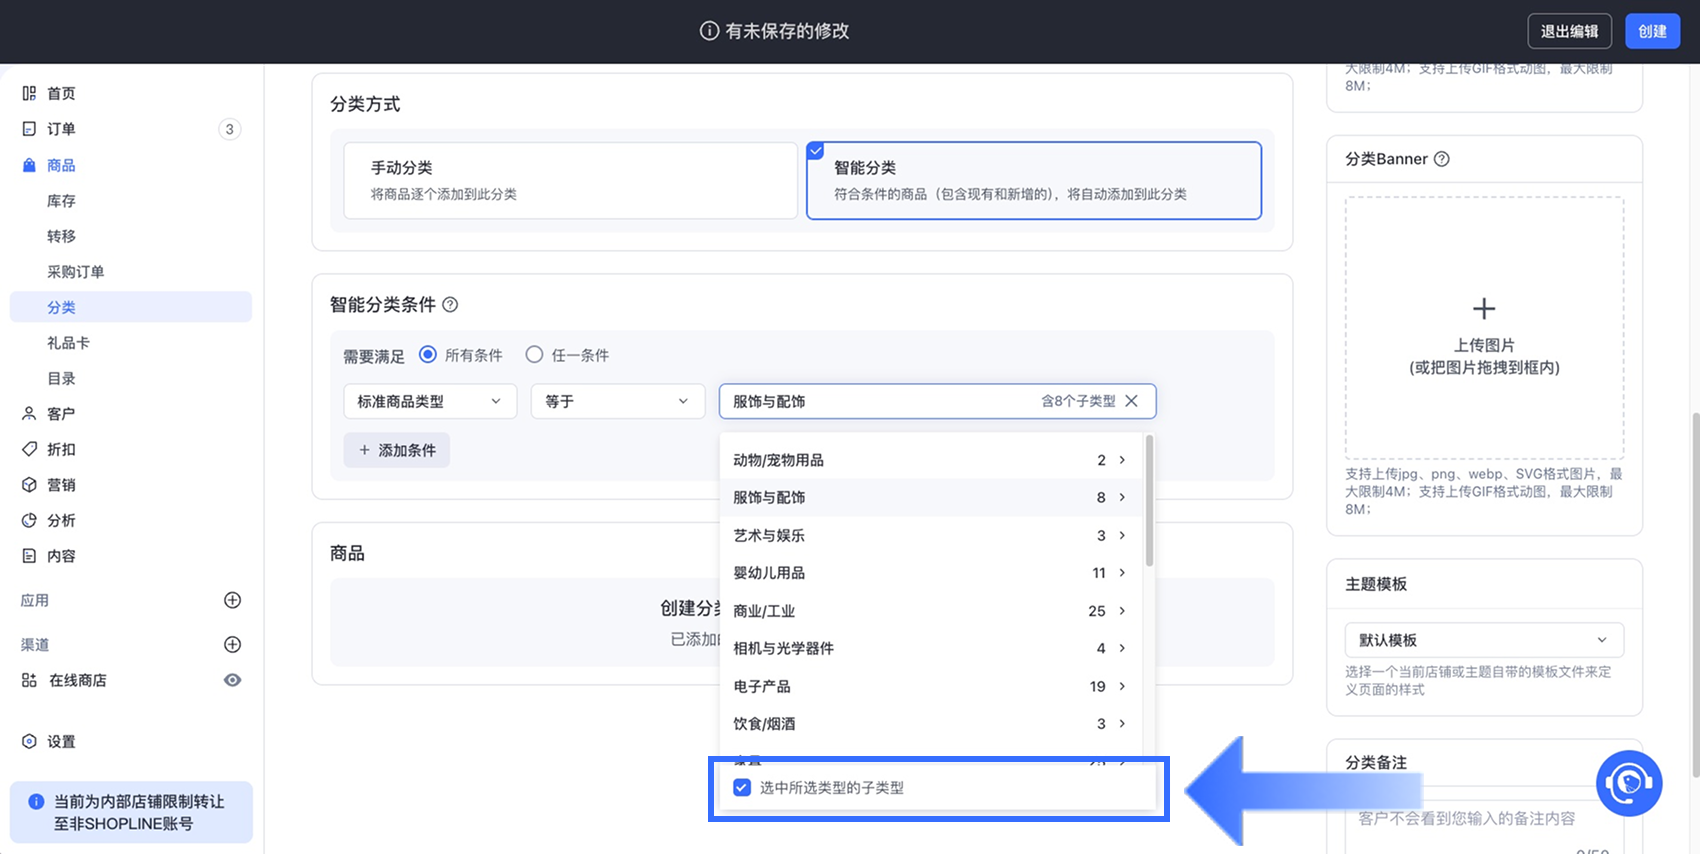Click the plus icon beside 应用
This screenshot has height=854, width=1700.
click(x=232, y=600)
